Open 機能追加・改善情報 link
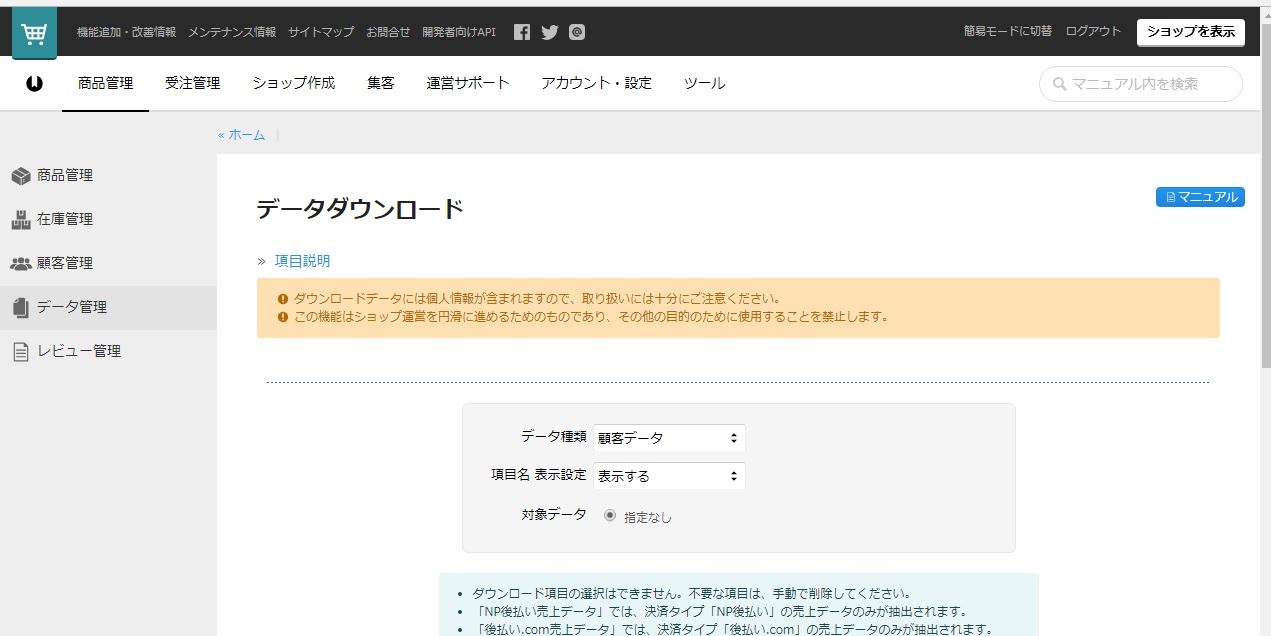1271x636 pixels. pos(126,32)
